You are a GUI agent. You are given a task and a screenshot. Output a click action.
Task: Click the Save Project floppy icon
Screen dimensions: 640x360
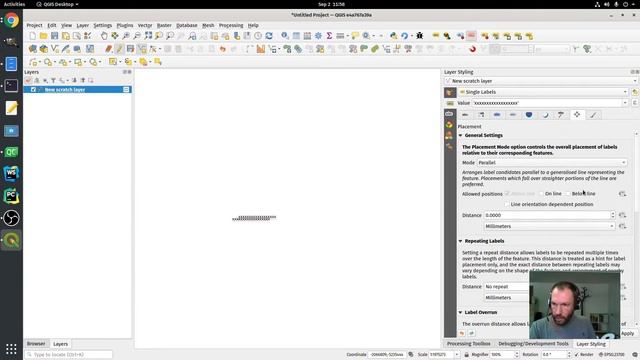54,36
